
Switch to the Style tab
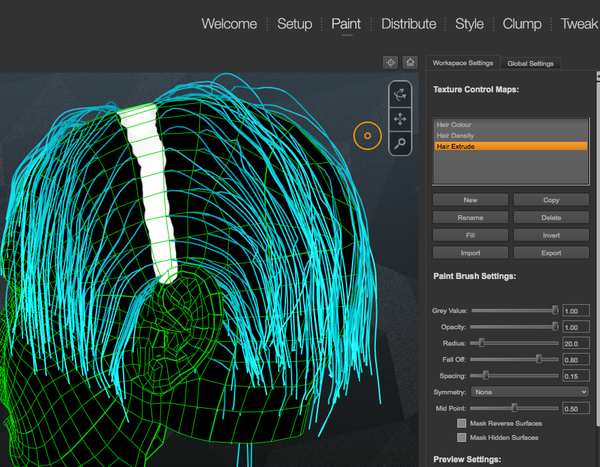469,24
